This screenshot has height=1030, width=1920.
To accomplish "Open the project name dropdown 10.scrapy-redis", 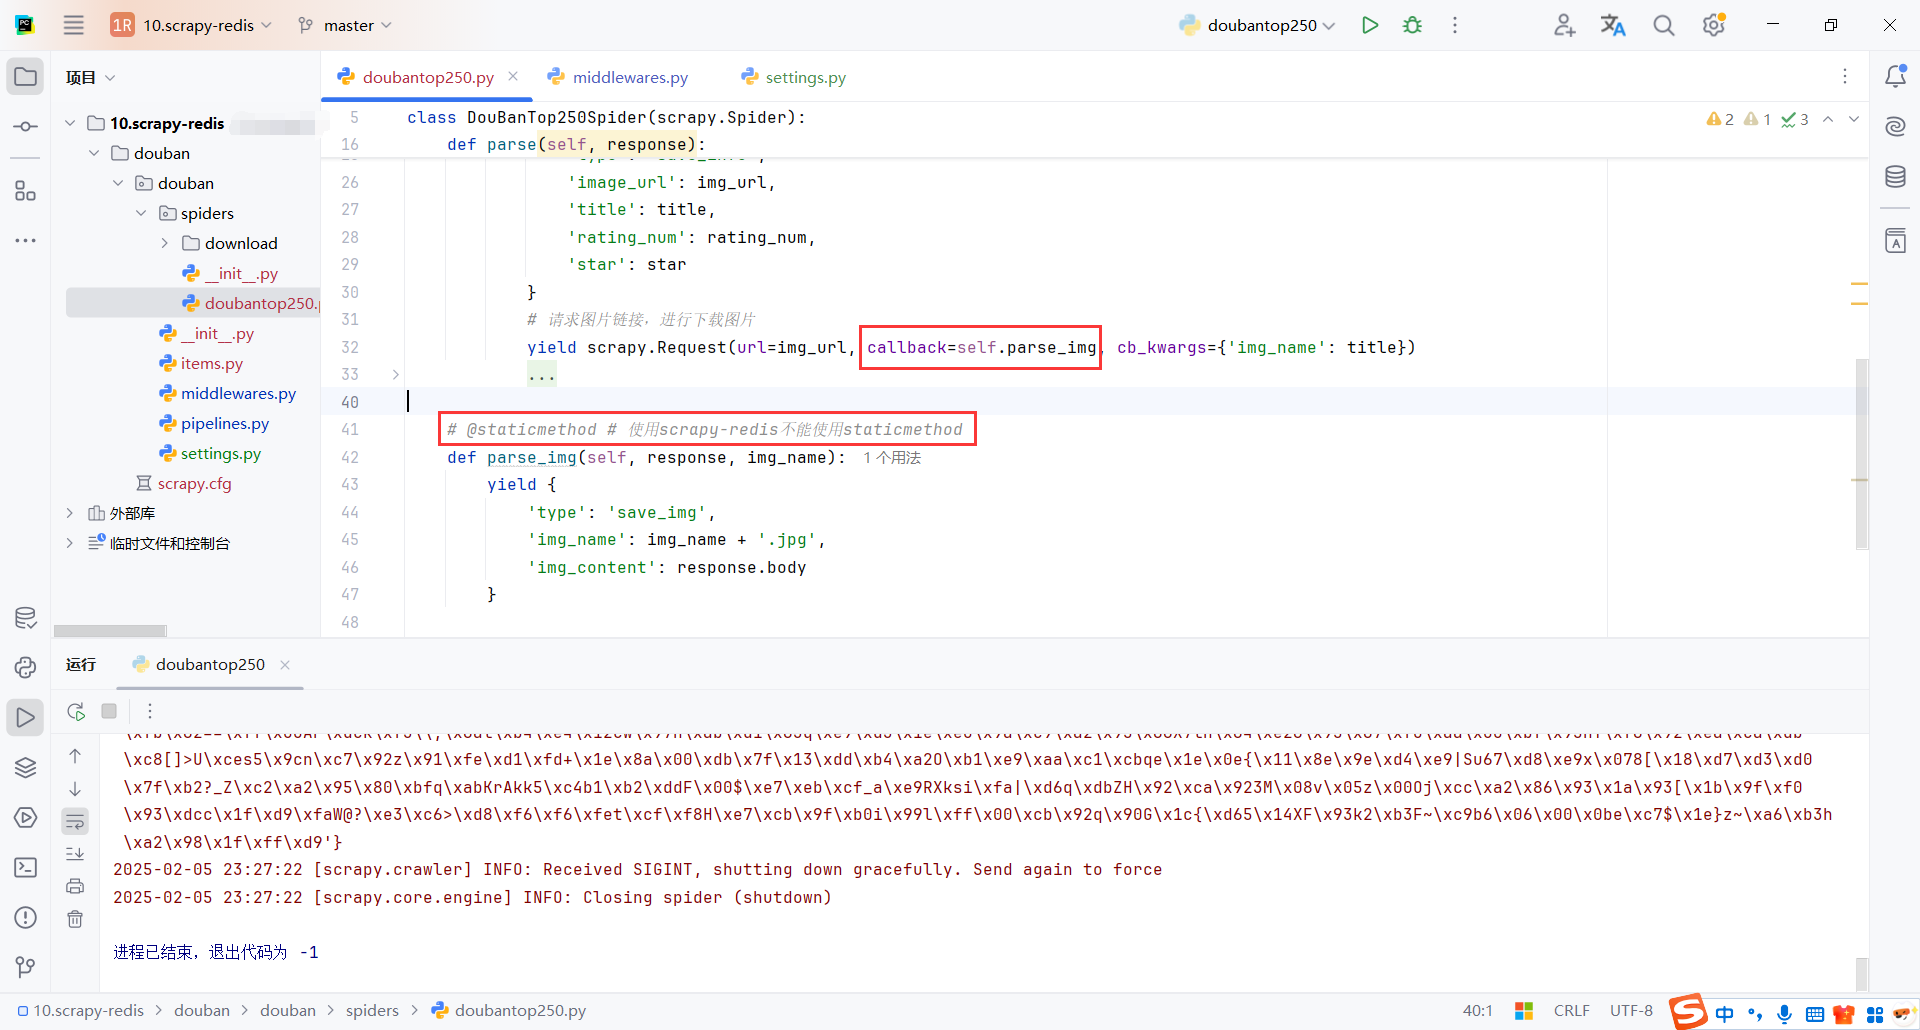I will [191, 25].
